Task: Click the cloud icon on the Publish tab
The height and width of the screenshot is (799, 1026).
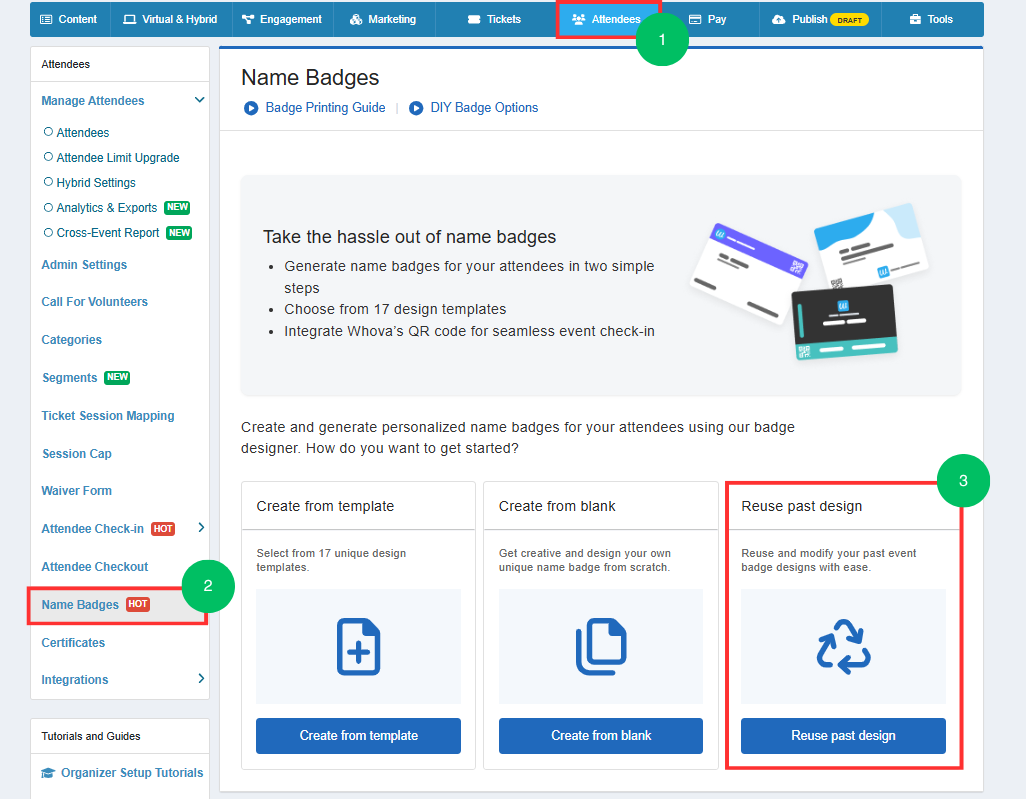Action: [x=778, y=20]
